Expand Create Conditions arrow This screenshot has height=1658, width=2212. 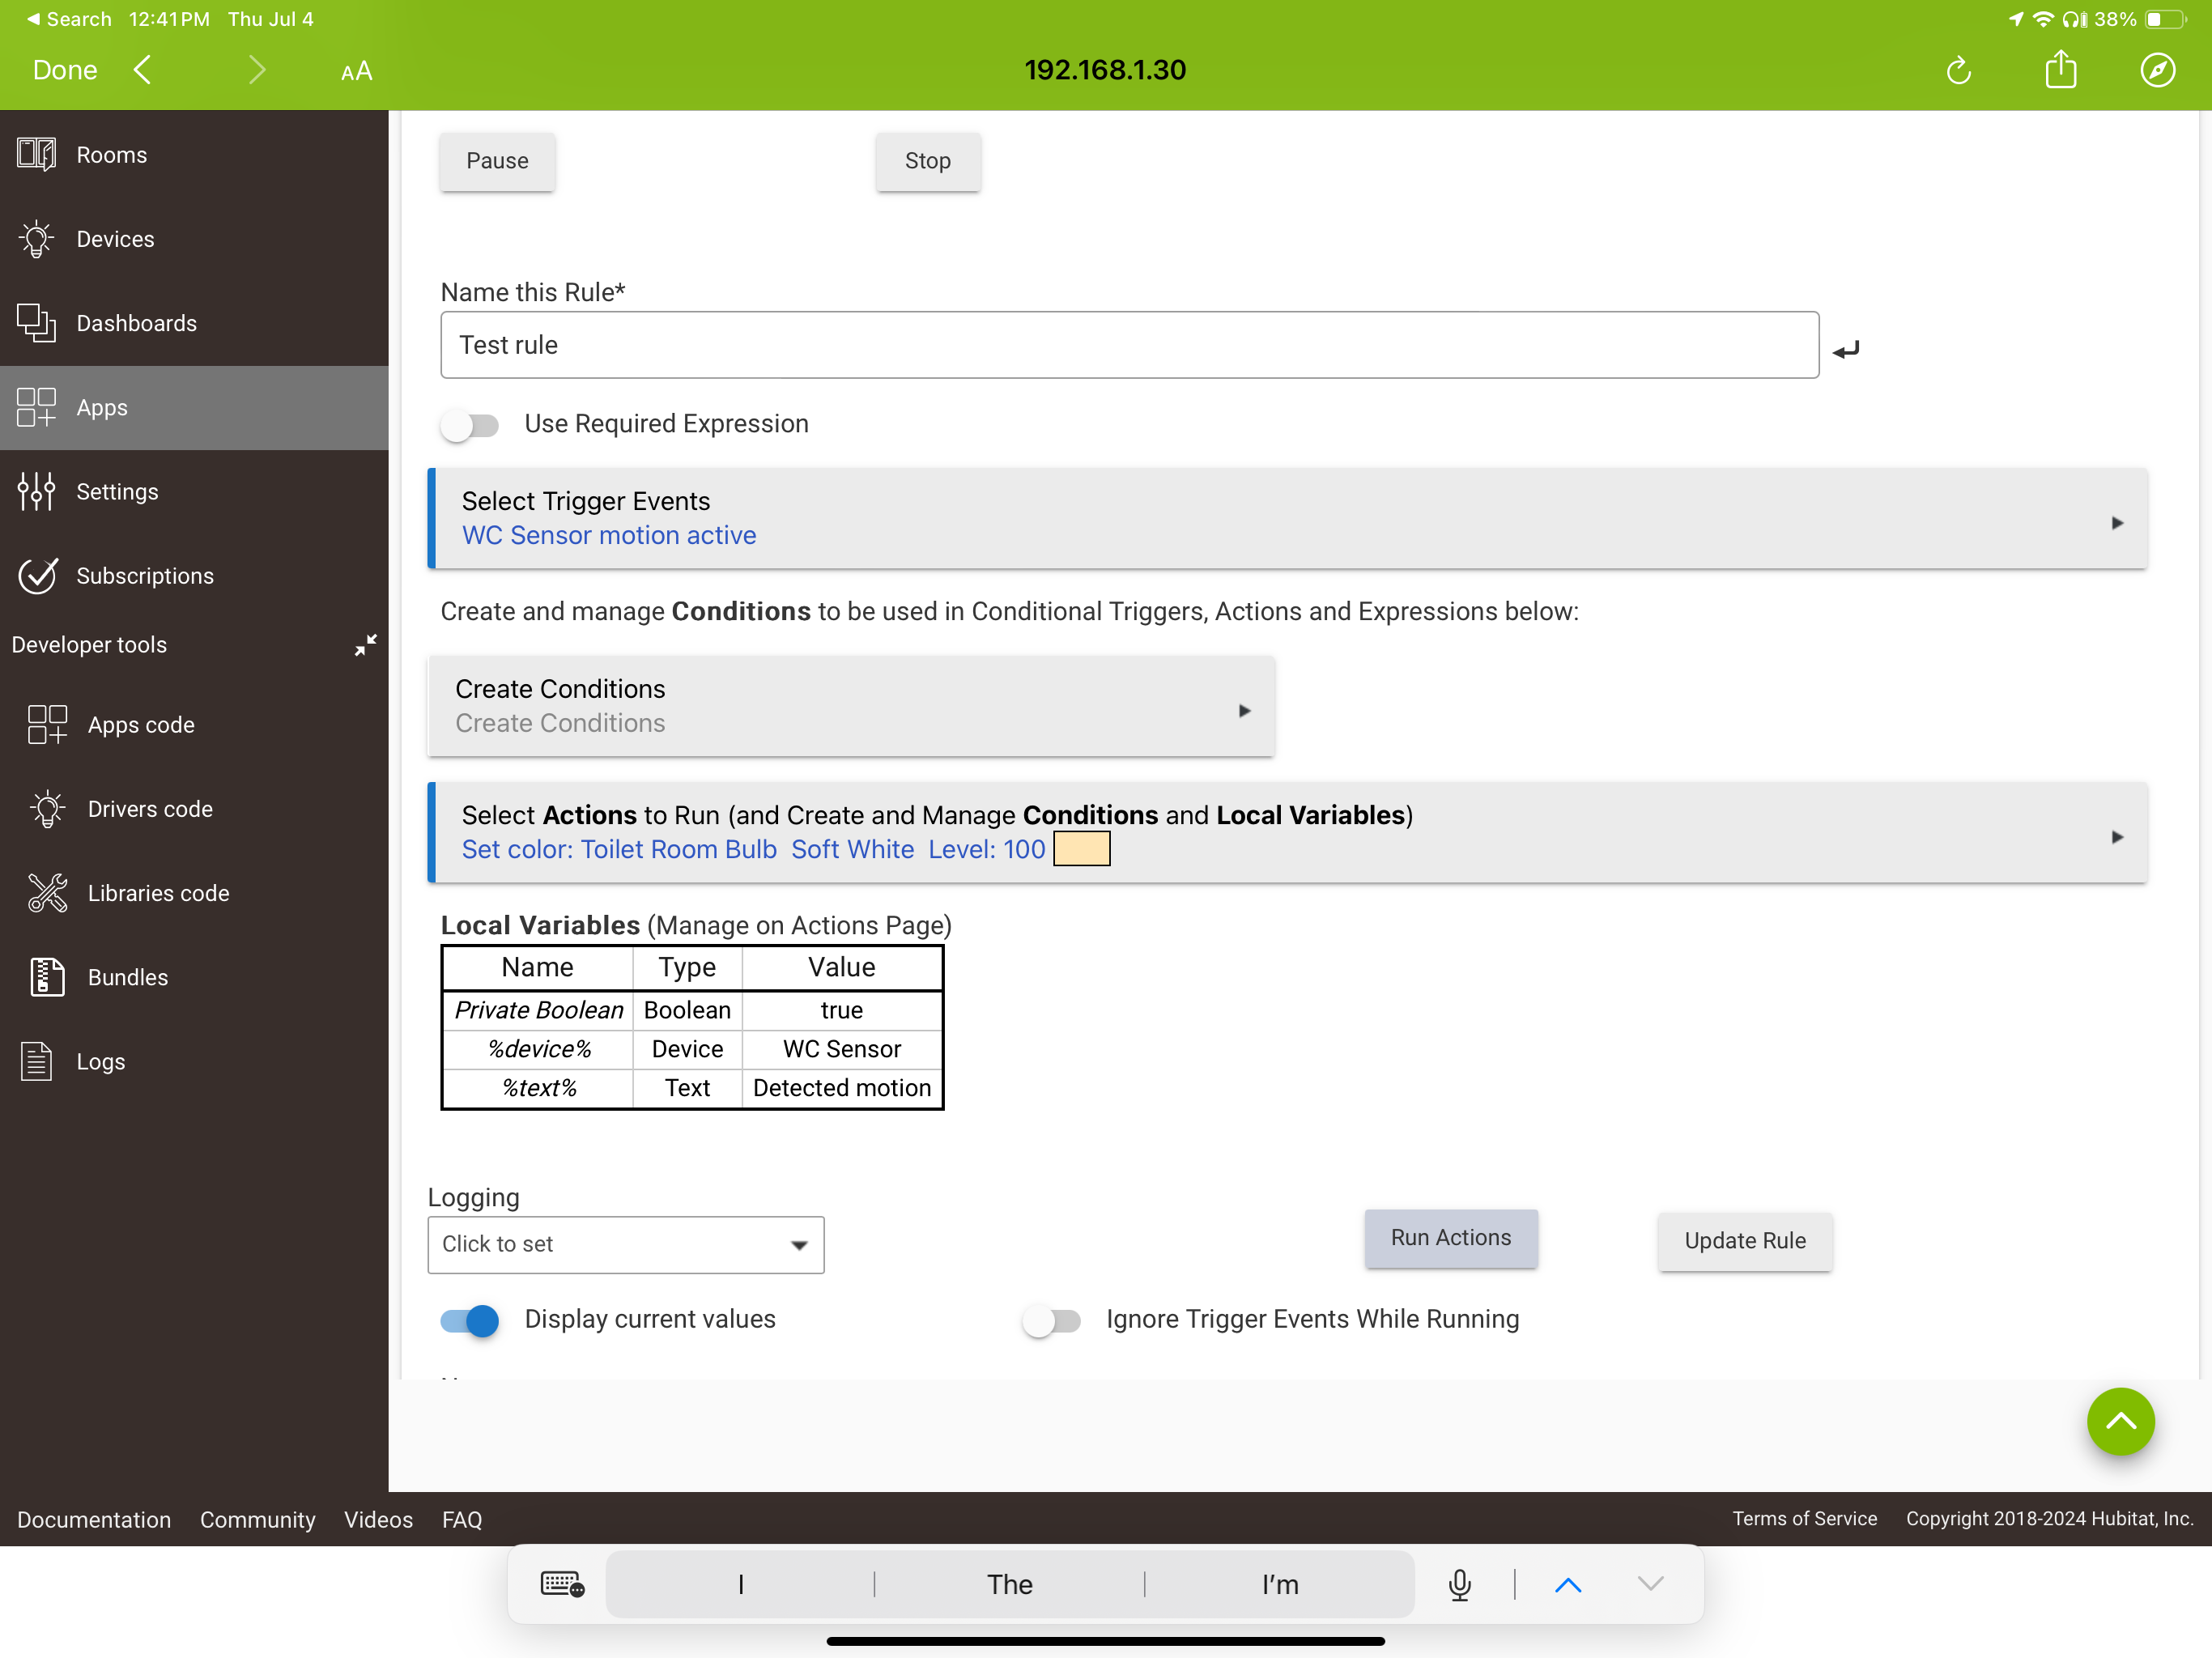1244,711
